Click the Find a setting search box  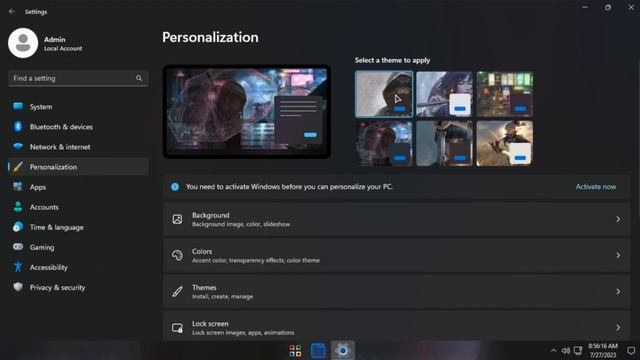(78, 78)
